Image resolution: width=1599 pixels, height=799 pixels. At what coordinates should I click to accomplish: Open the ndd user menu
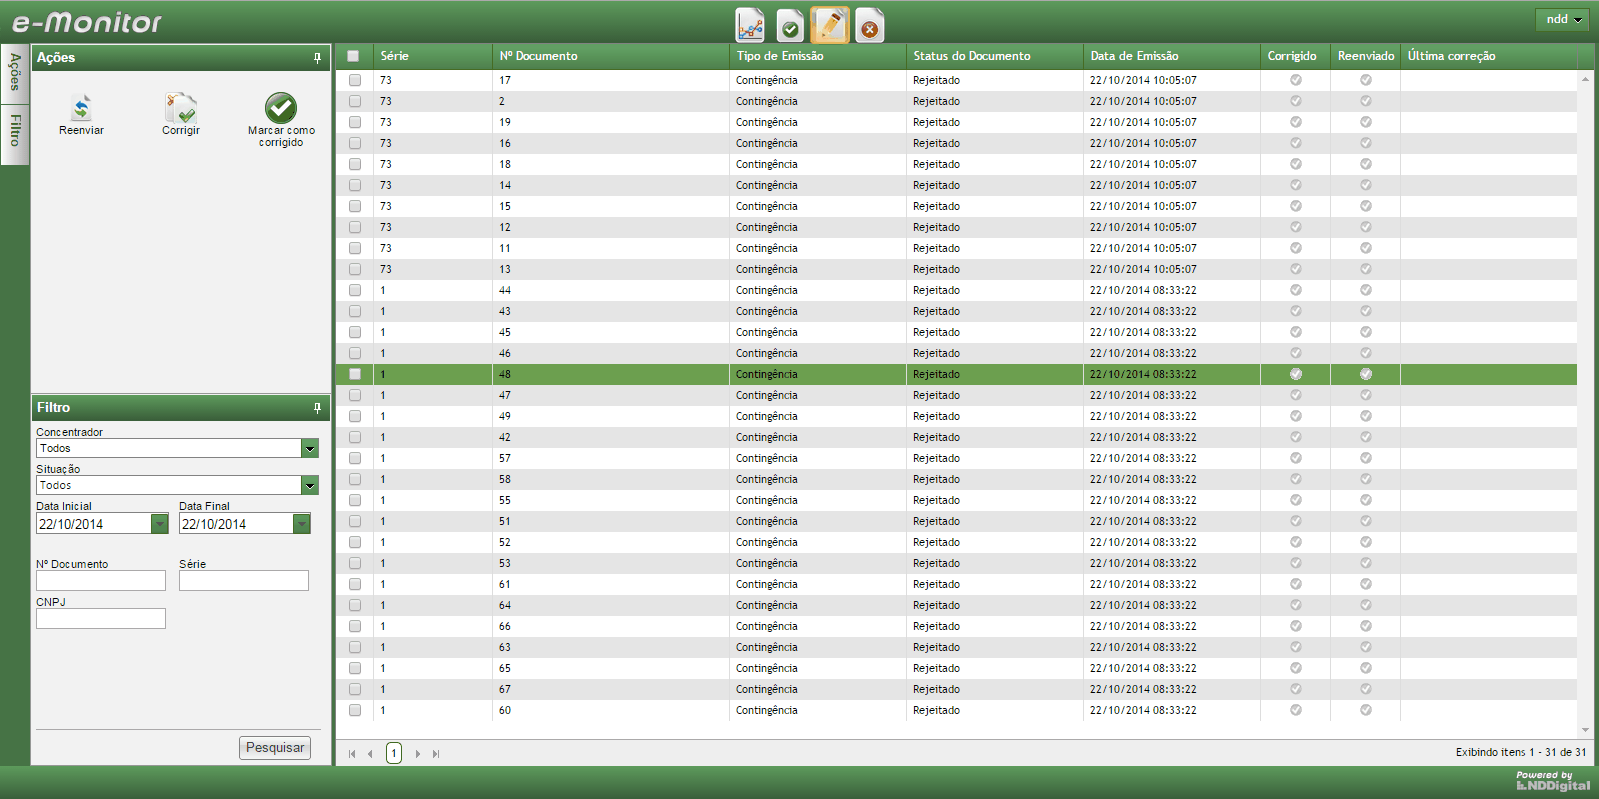coord(1562,20)
